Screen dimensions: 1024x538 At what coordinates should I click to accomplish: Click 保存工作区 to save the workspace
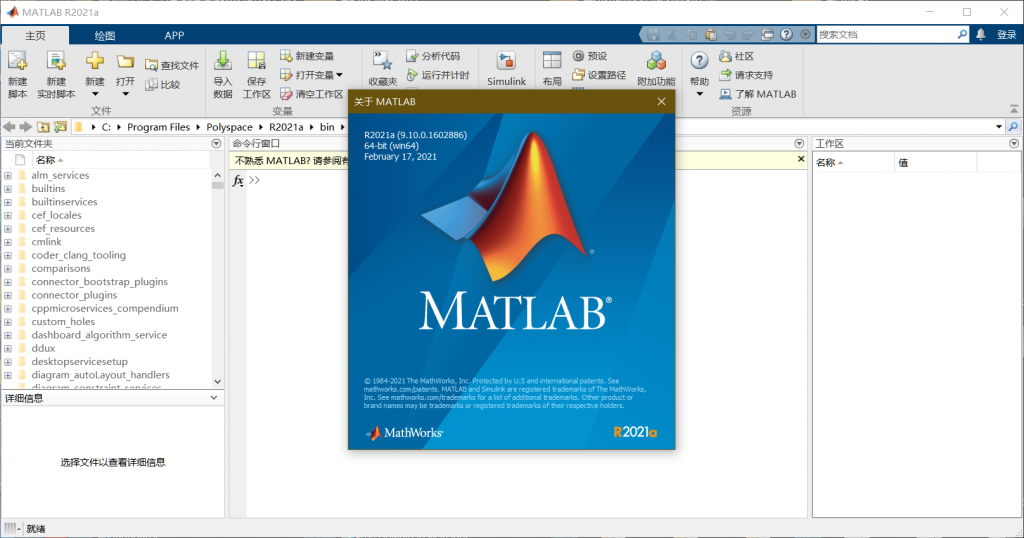click(x=257, y=74)
